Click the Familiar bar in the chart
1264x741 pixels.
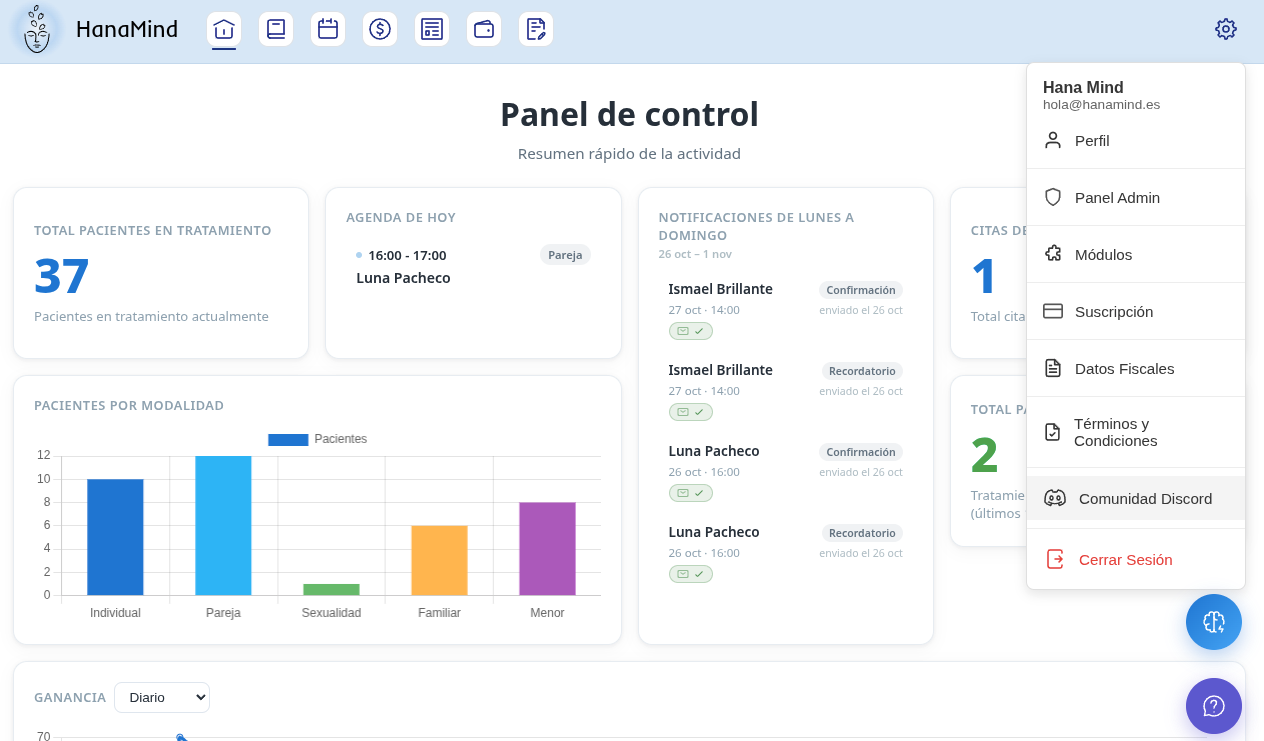click(x=439, y=560)
